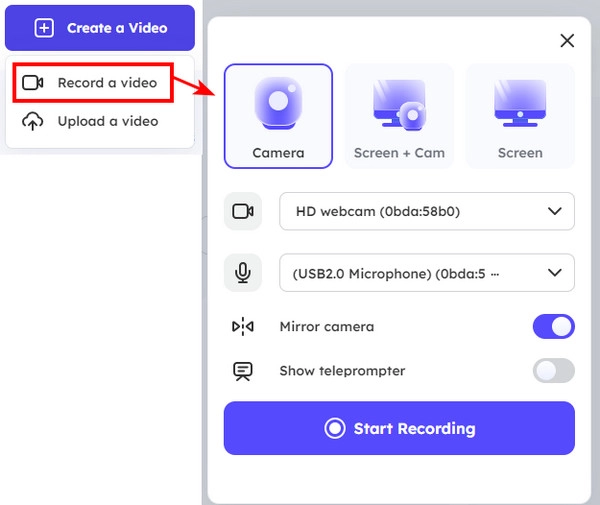Viewport: 600px width, 505px height.
Task: Expand the webcam list using its chevron arrow
Action: click(x=555, y=212)
